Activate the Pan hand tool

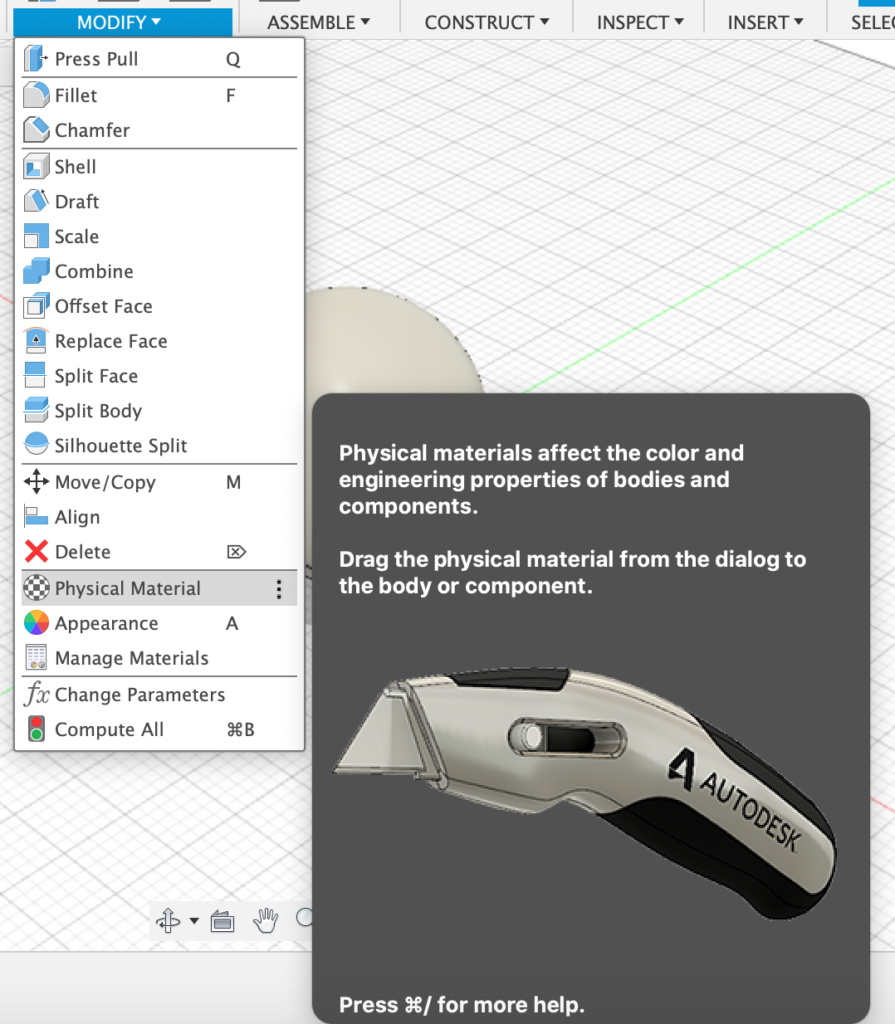(265, 921)
